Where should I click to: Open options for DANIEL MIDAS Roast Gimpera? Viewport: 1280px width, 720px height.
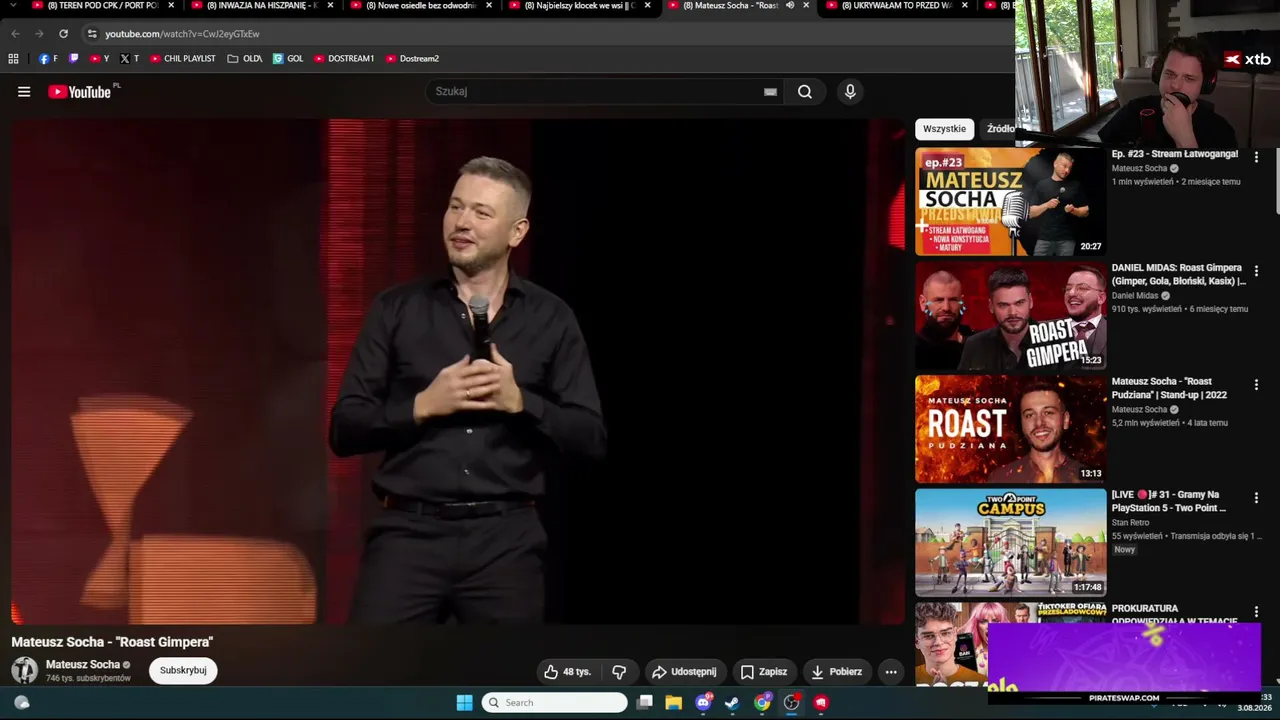coord(1256,271)
